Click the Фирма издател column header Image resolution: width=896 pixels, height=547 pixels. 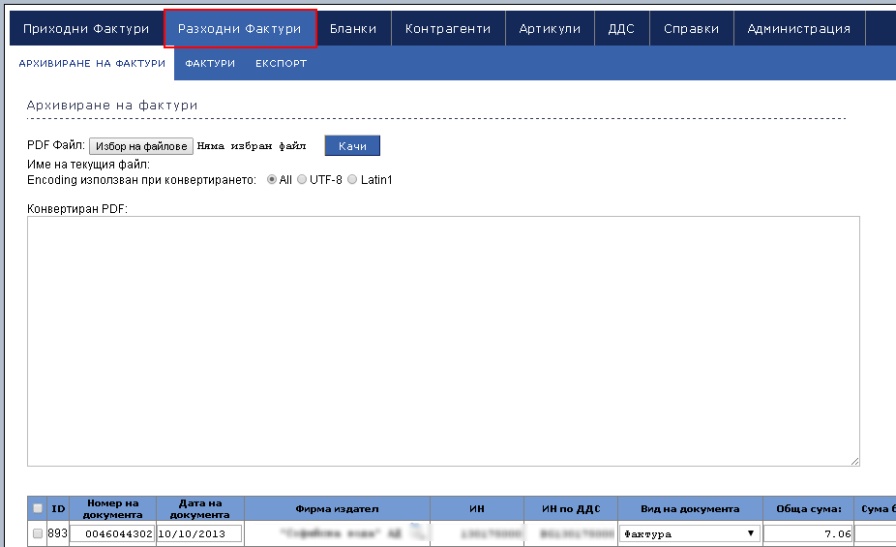(337, 509)
